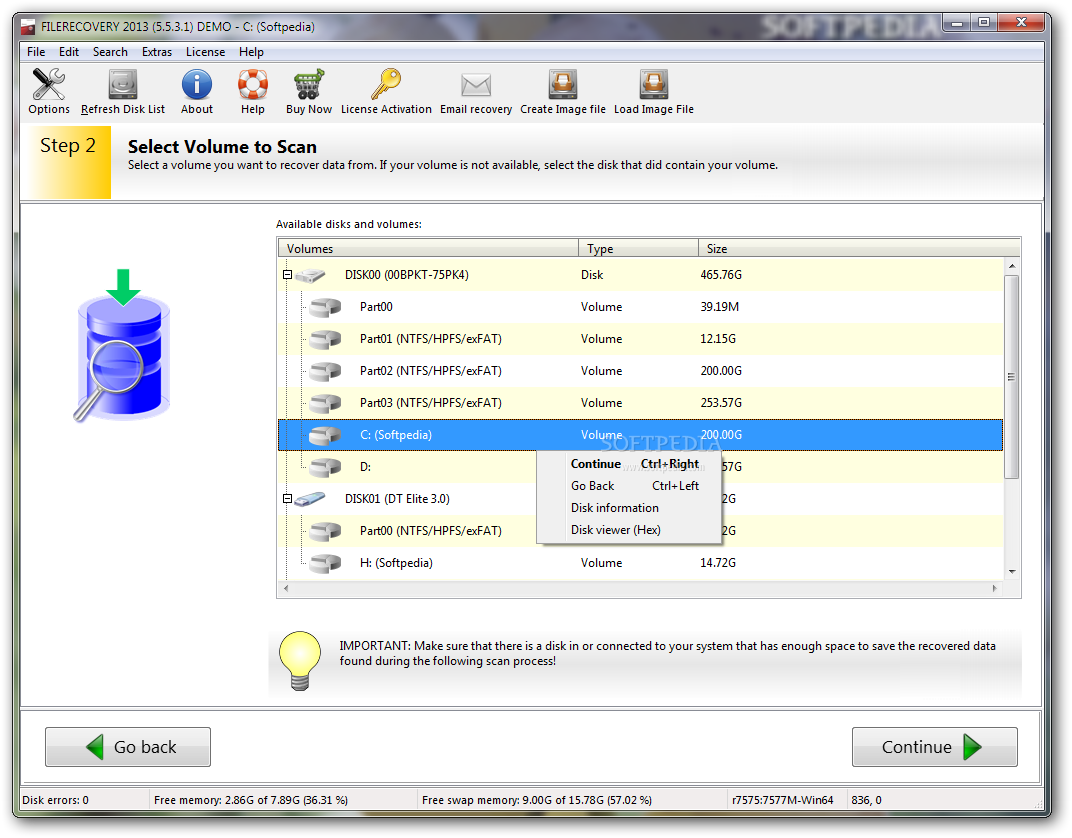Select Part02 (NTFS/HPFS/exFAT) volume
1072x838 pixels.
[x=641, y=371]
